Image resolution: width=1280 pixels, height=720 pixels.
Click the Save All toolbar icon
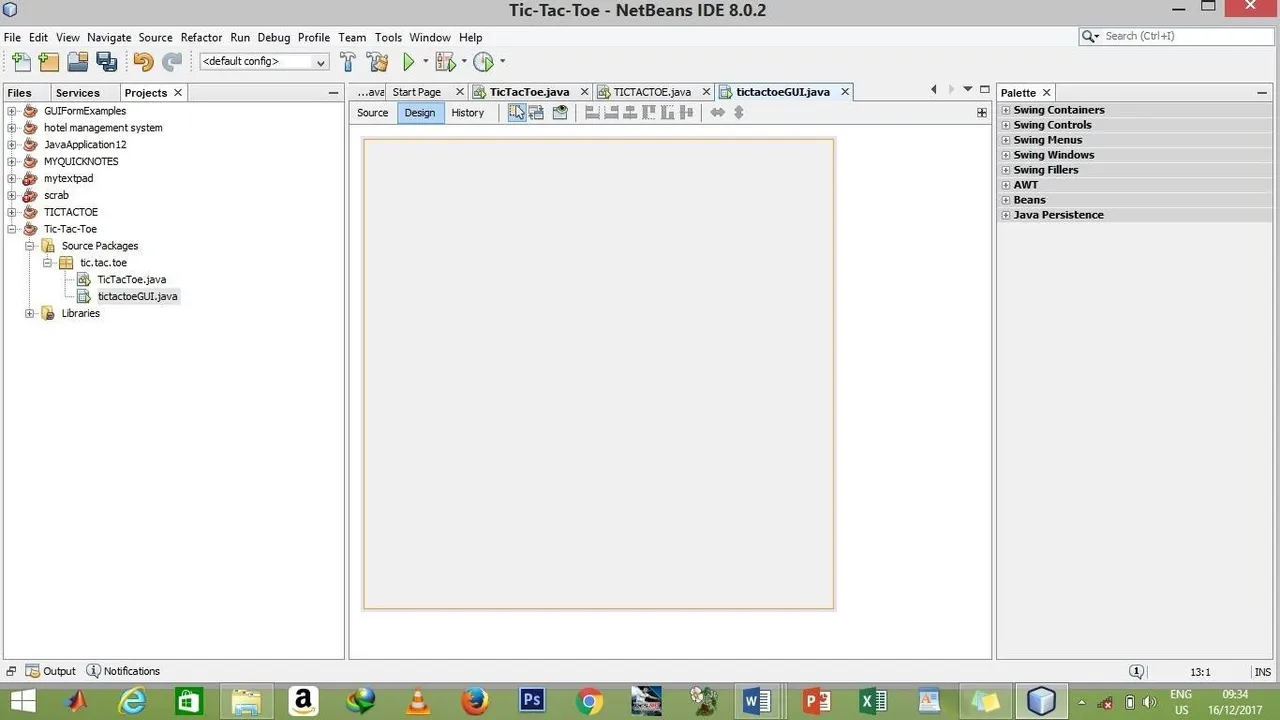(x=106, y=62)
